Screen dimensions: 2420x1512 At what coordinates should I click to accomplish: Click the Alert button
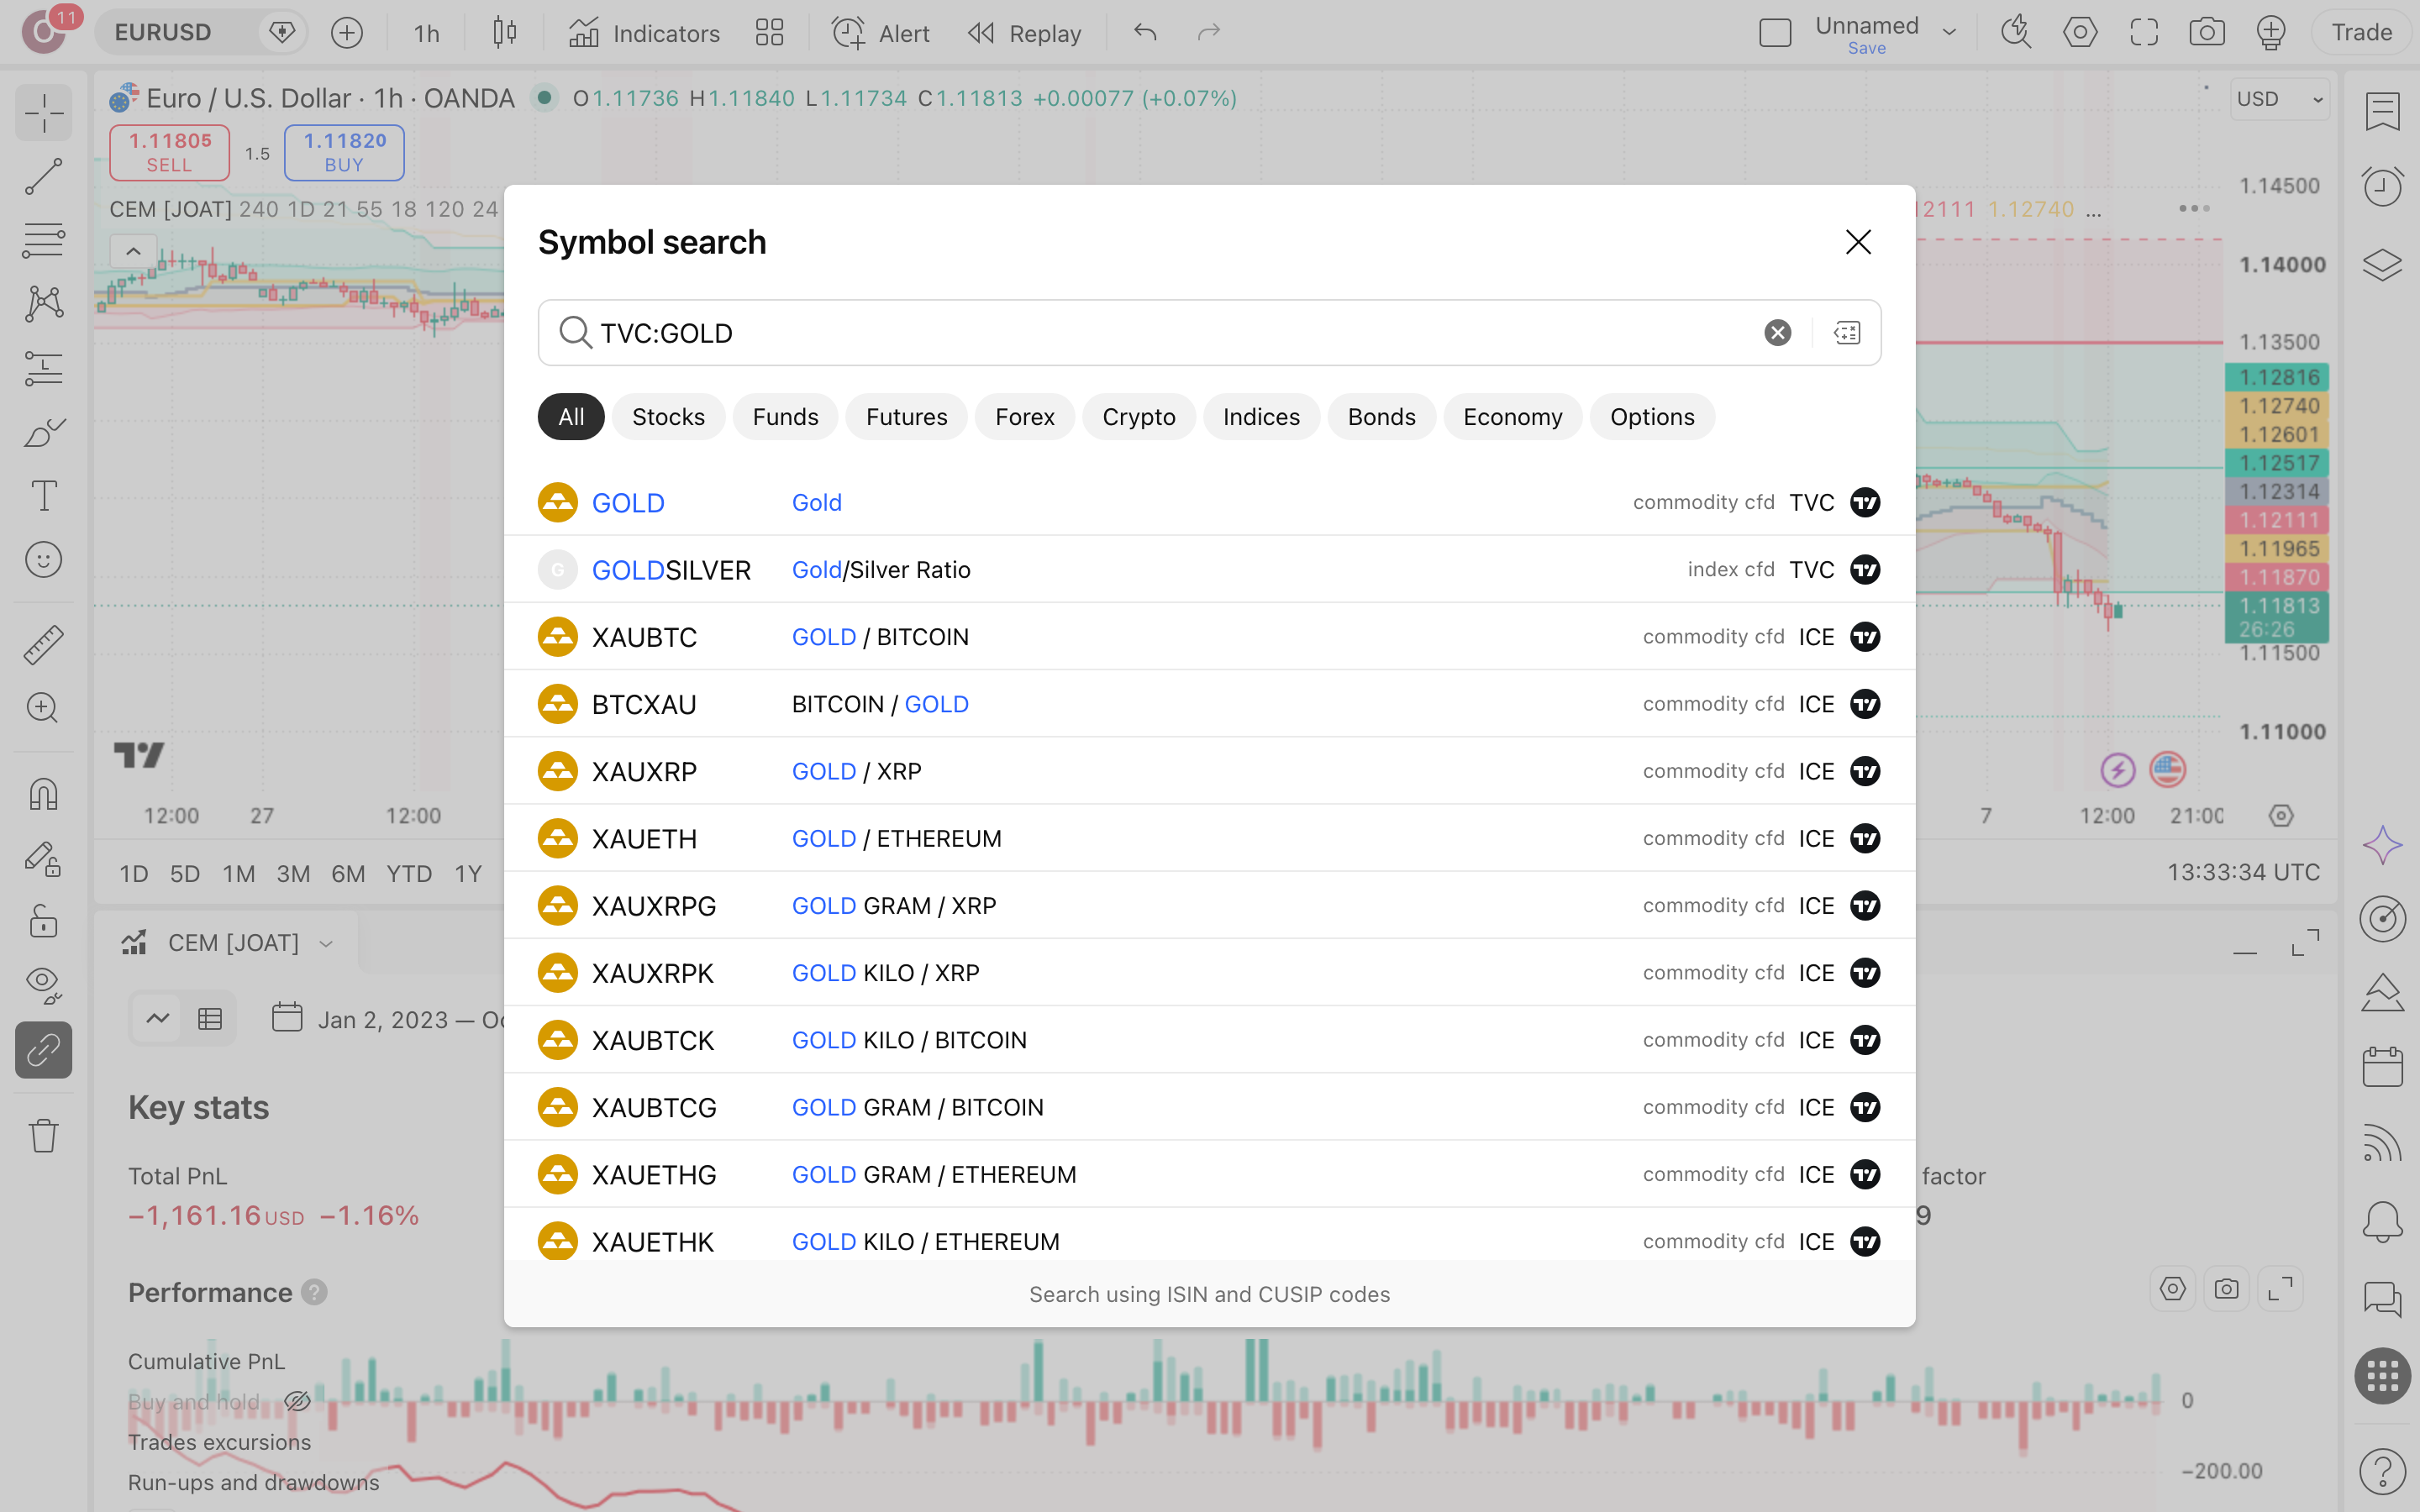coord(880,33)
